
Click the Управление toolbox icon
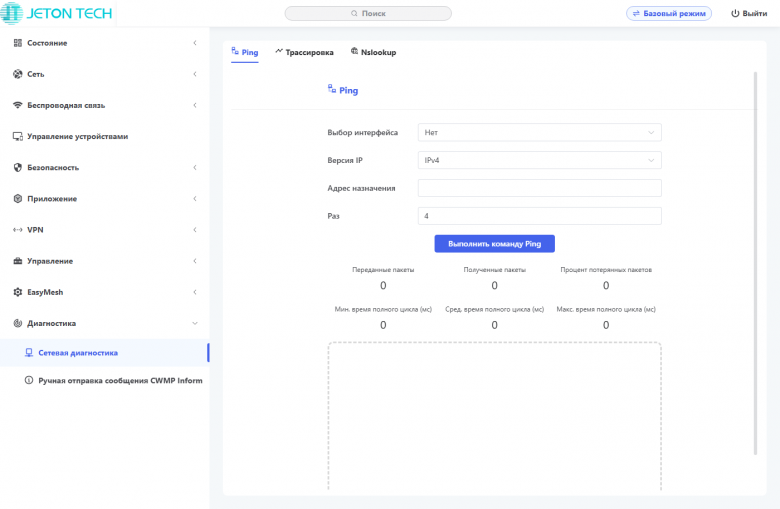click(17, 261)
